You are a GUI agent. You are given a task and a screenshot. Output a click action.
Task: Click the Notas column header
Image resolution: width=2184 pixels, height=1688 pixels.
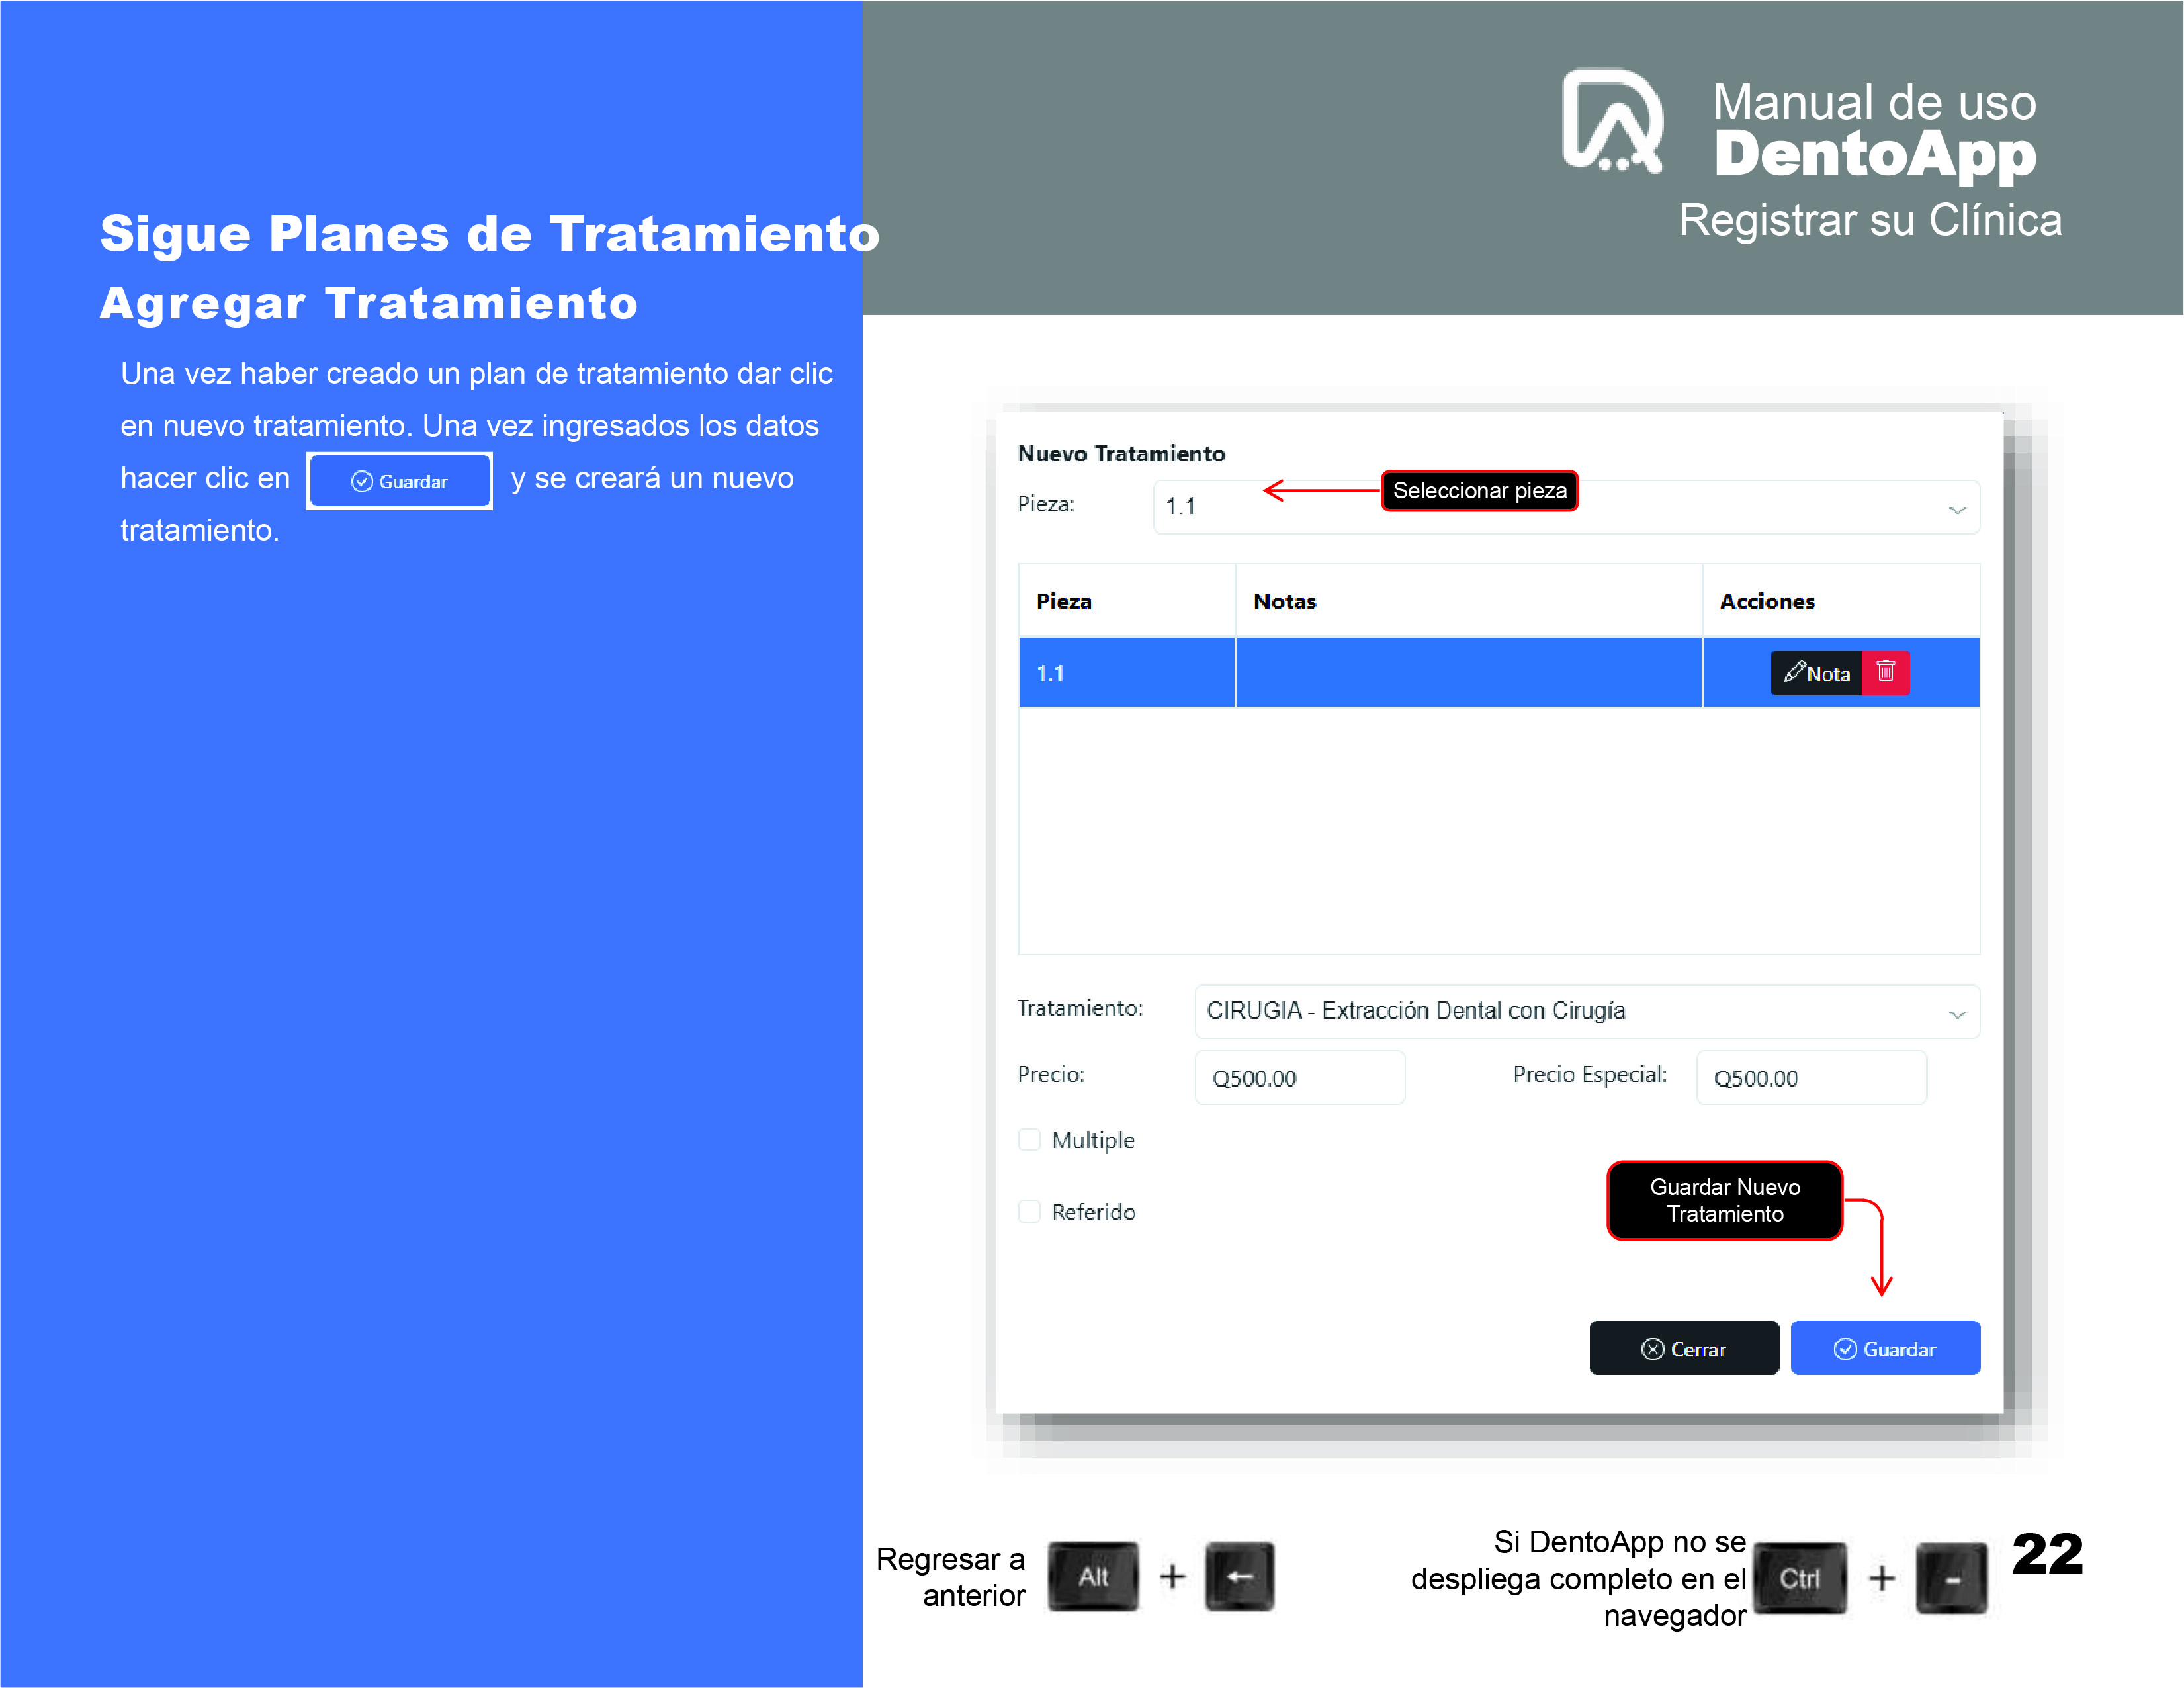[1468, 601]
